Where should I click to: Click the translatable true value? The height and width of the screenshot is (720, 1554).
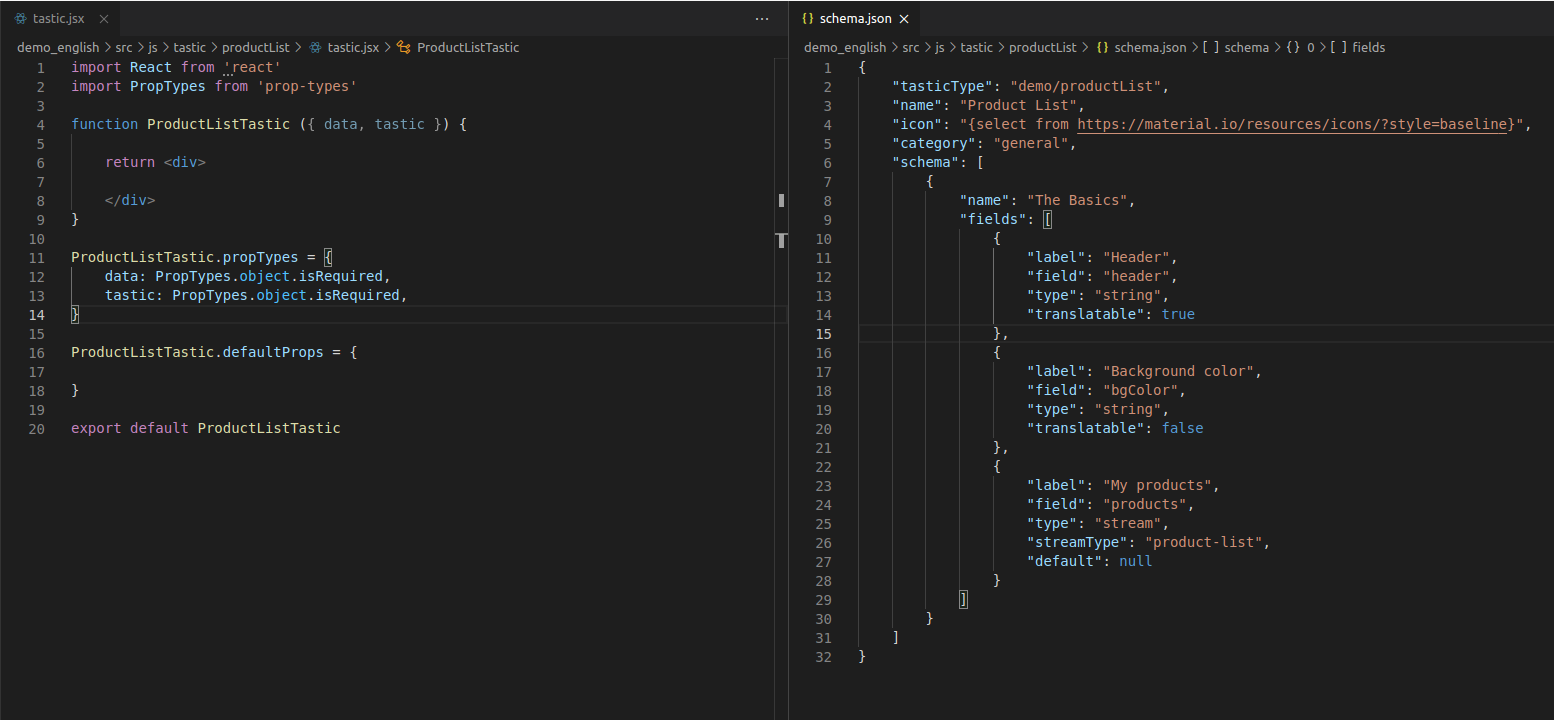point(1178,314)
